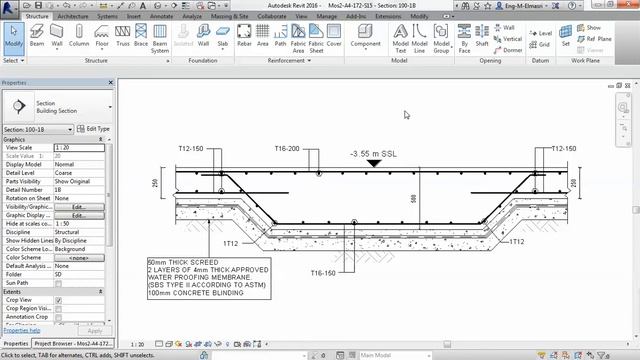Select the foundation Wall tool
Image resolution: width=640 pixels, height=360 pixels.
tap(203, 36)
